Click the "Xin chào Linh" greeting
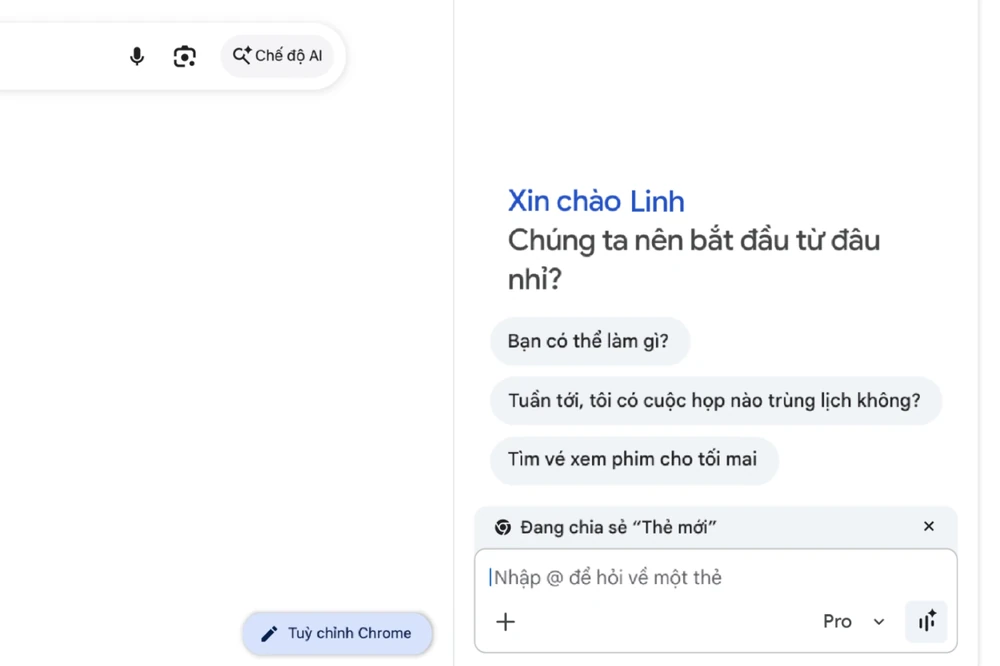The image size is (1000, 666). coord(596,201)
